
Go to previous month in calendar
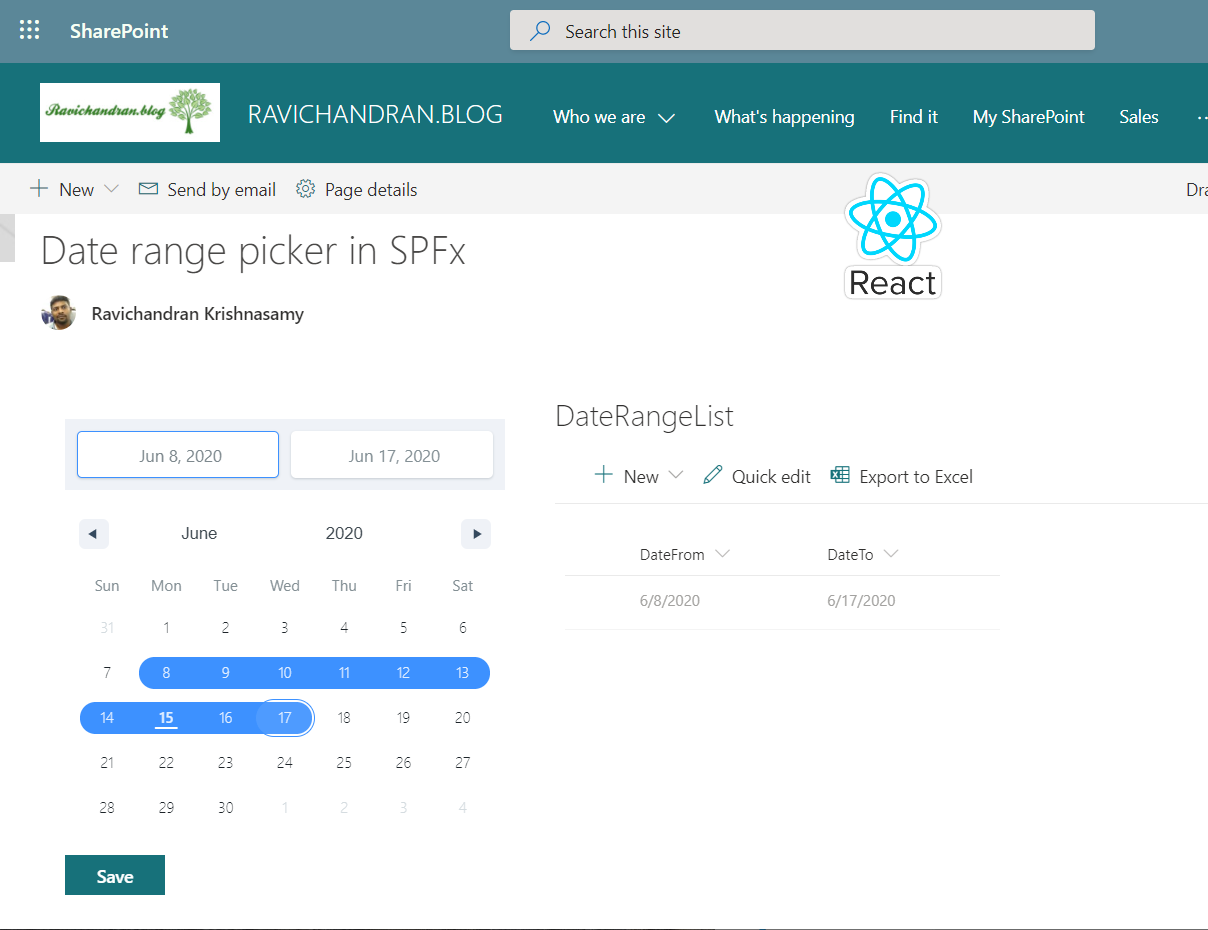[93, 534]
